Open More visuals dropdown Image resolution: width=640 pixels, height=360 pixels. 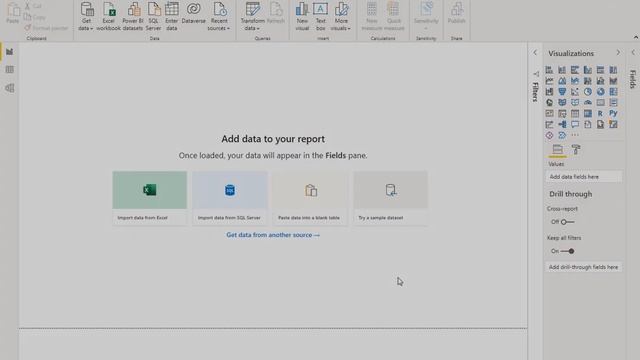[x=341, y=16]
